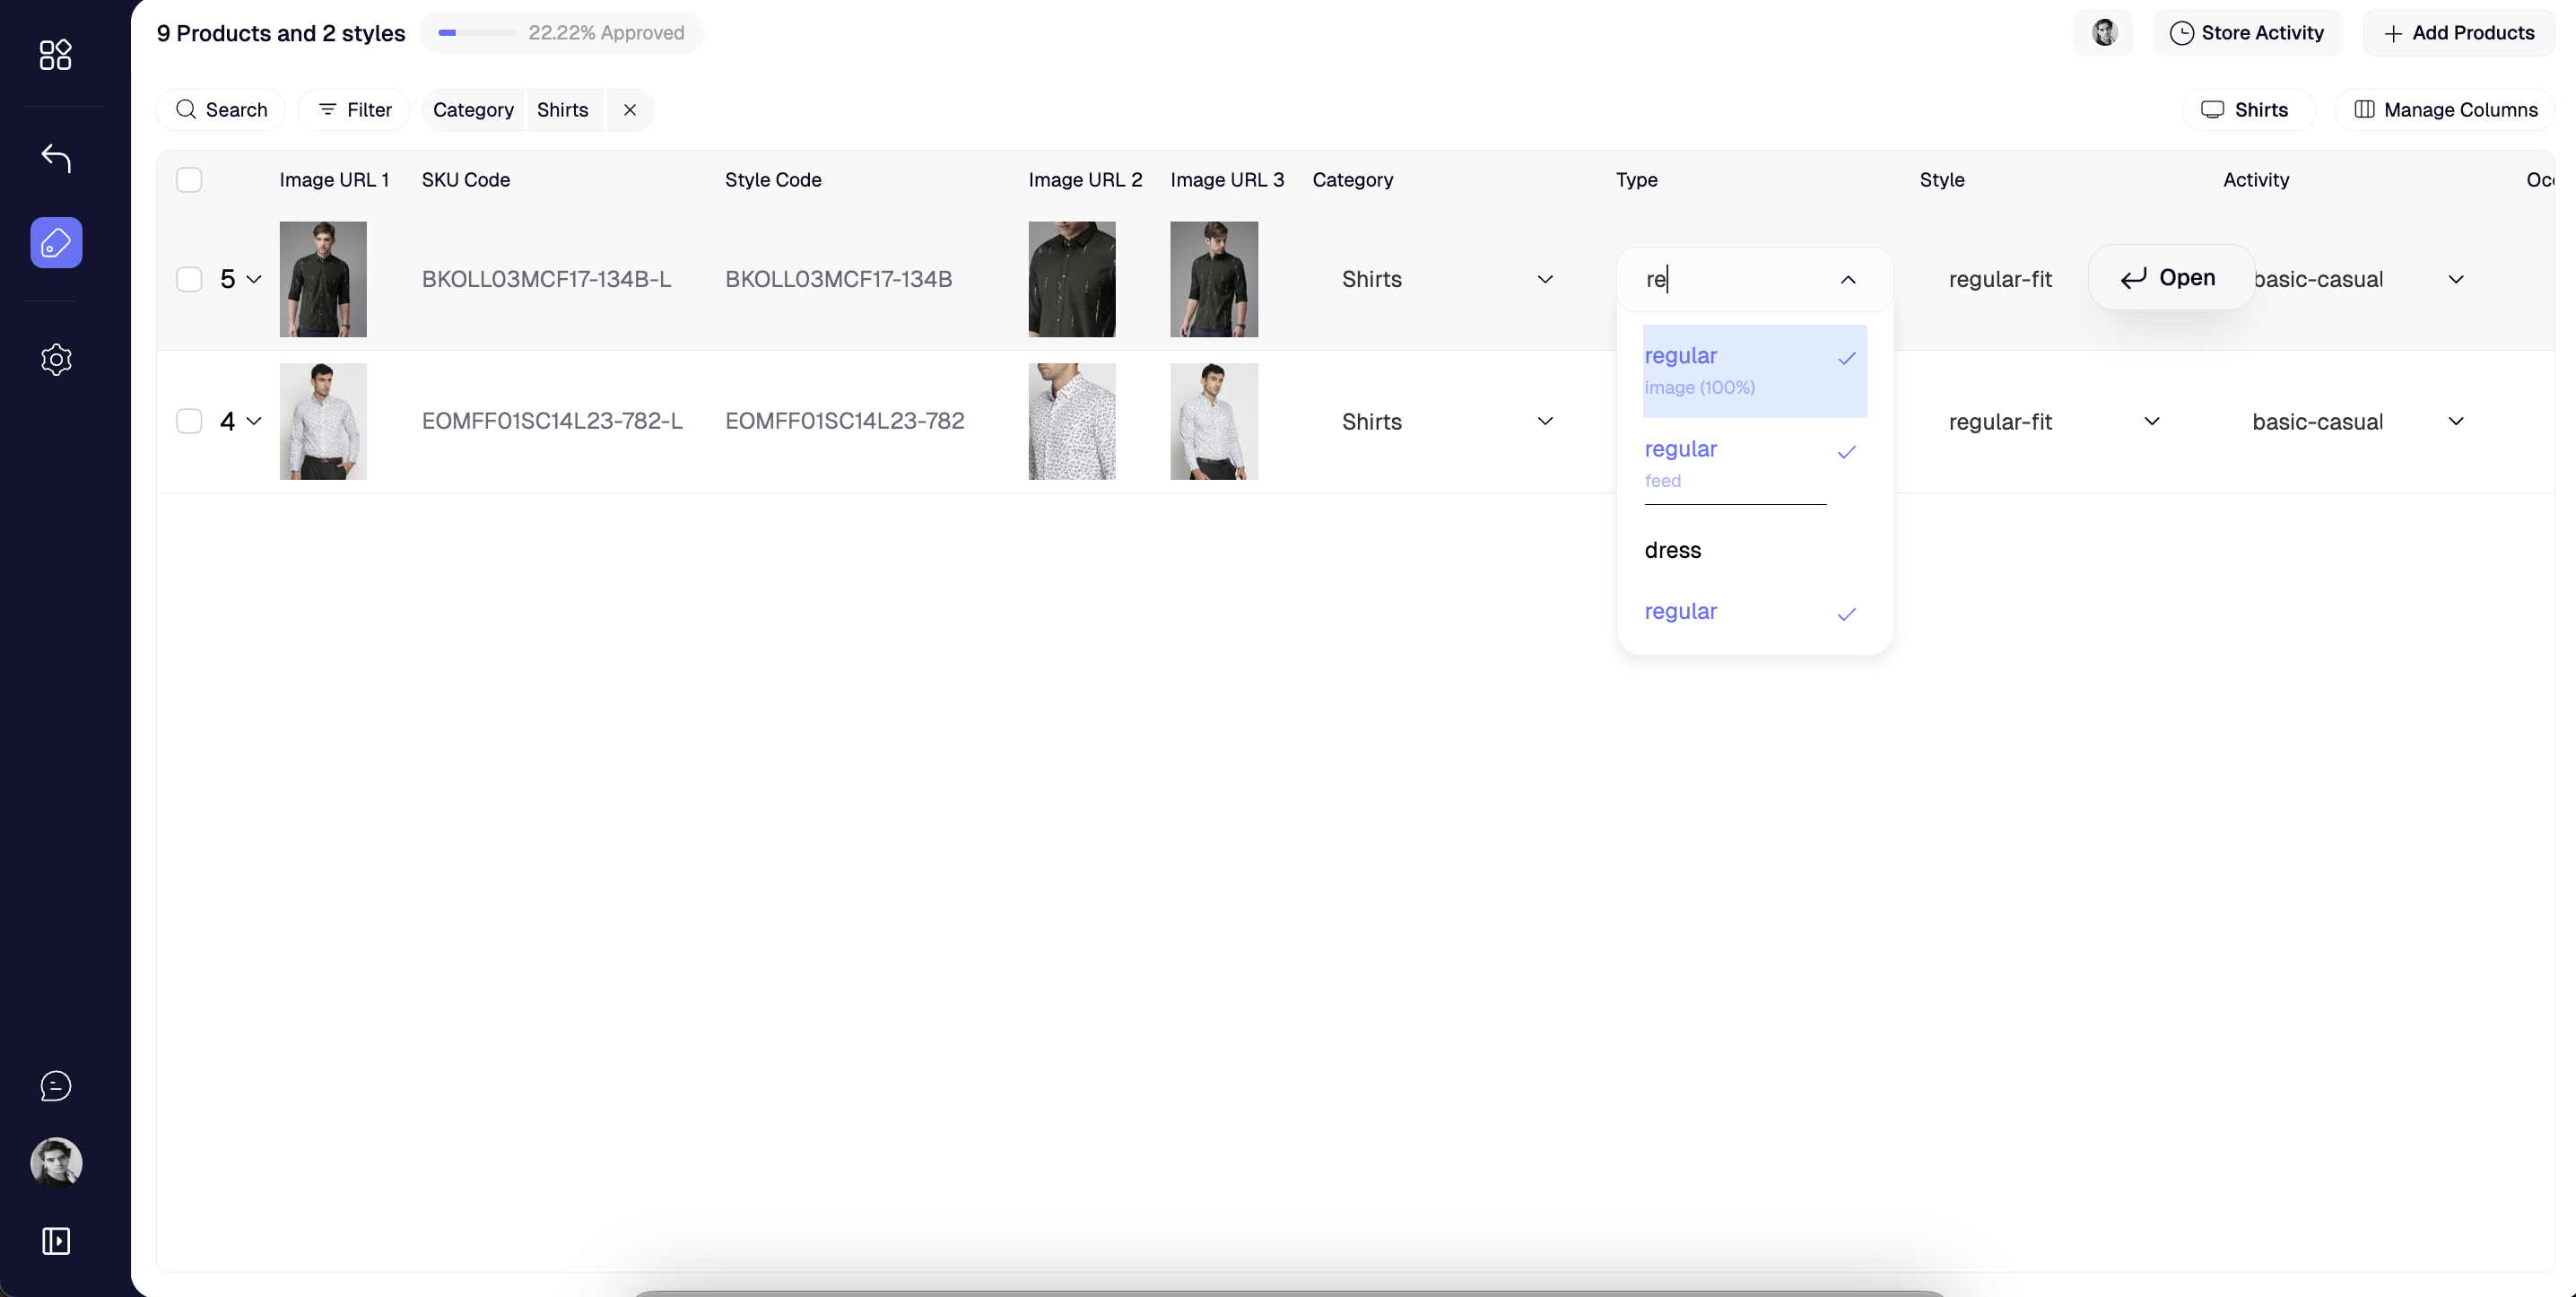Open the dashboard grid icon in sidebar
The width and height of the screenshot is (2576, 1297).
[x=55, y=55]
